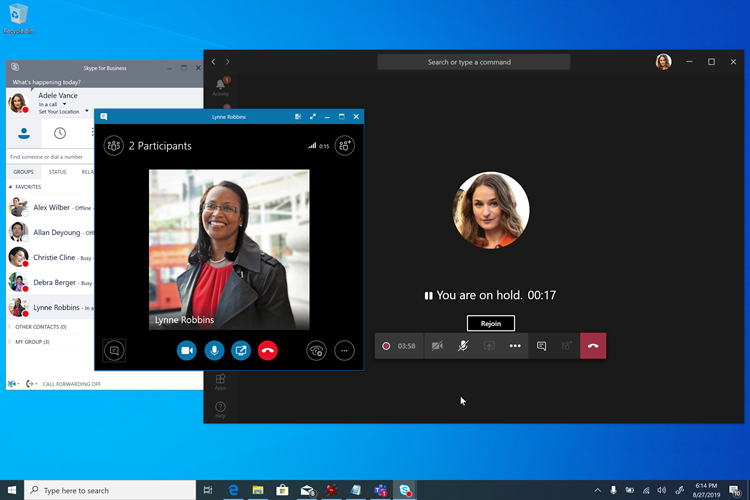Open volume control in system tray

coord(662,490)
